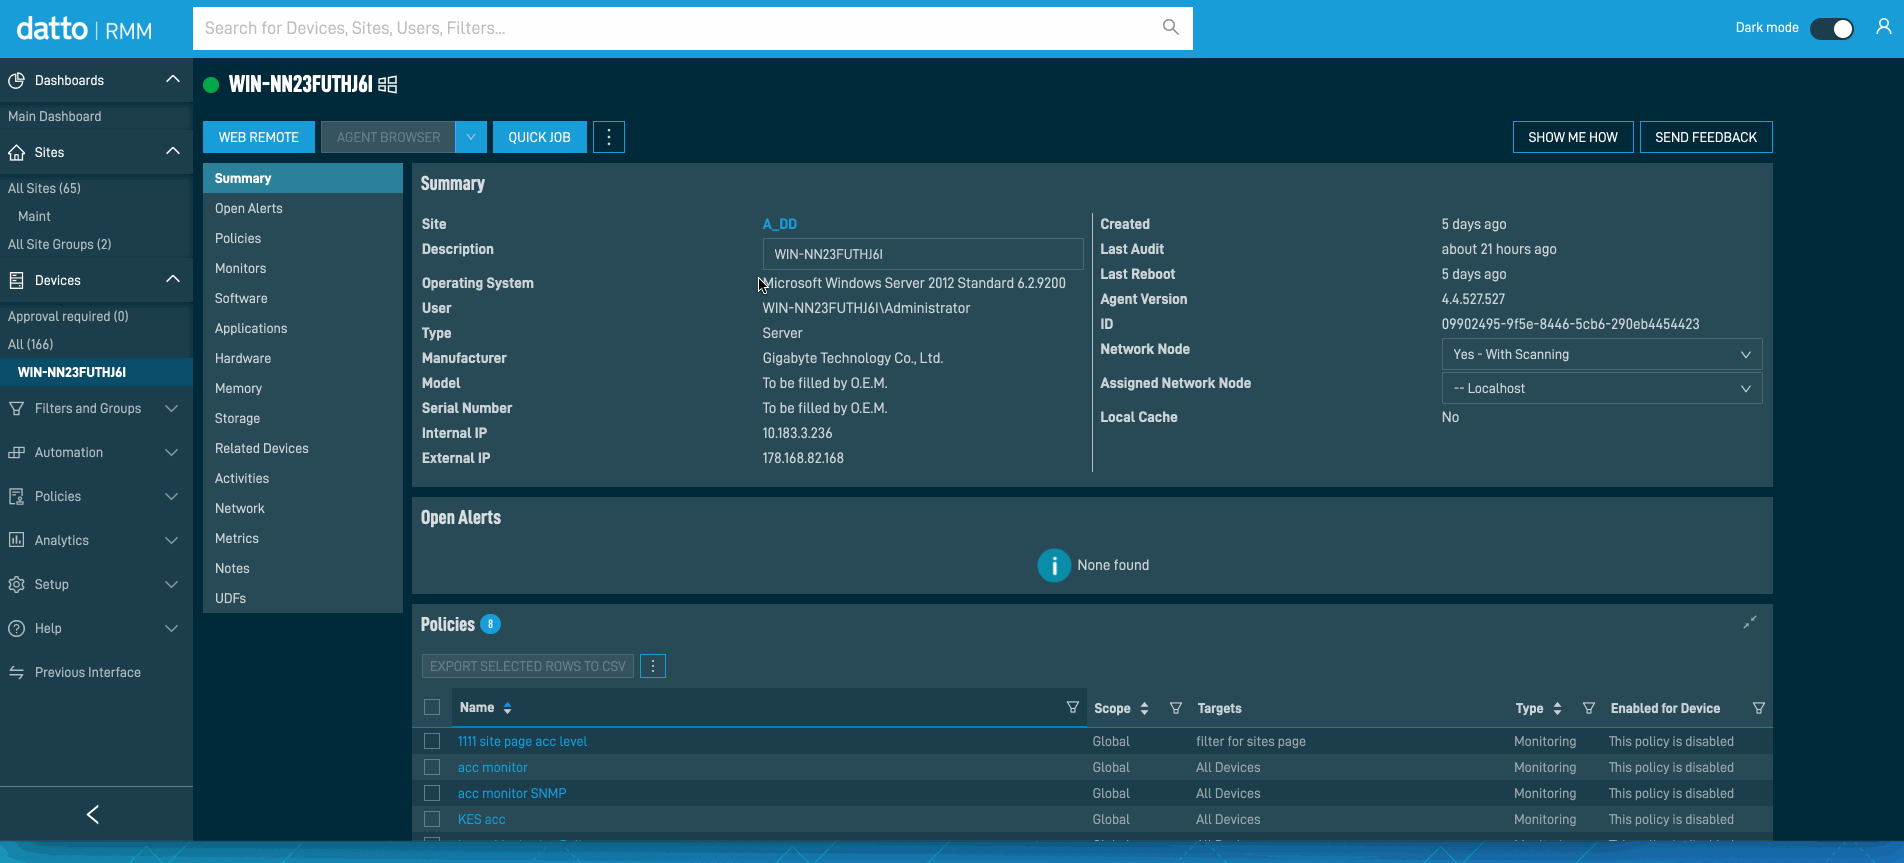The image size is (1904, 863).
Task: Click the Previous Interface swap icon
Action: (x=16, y=672)
